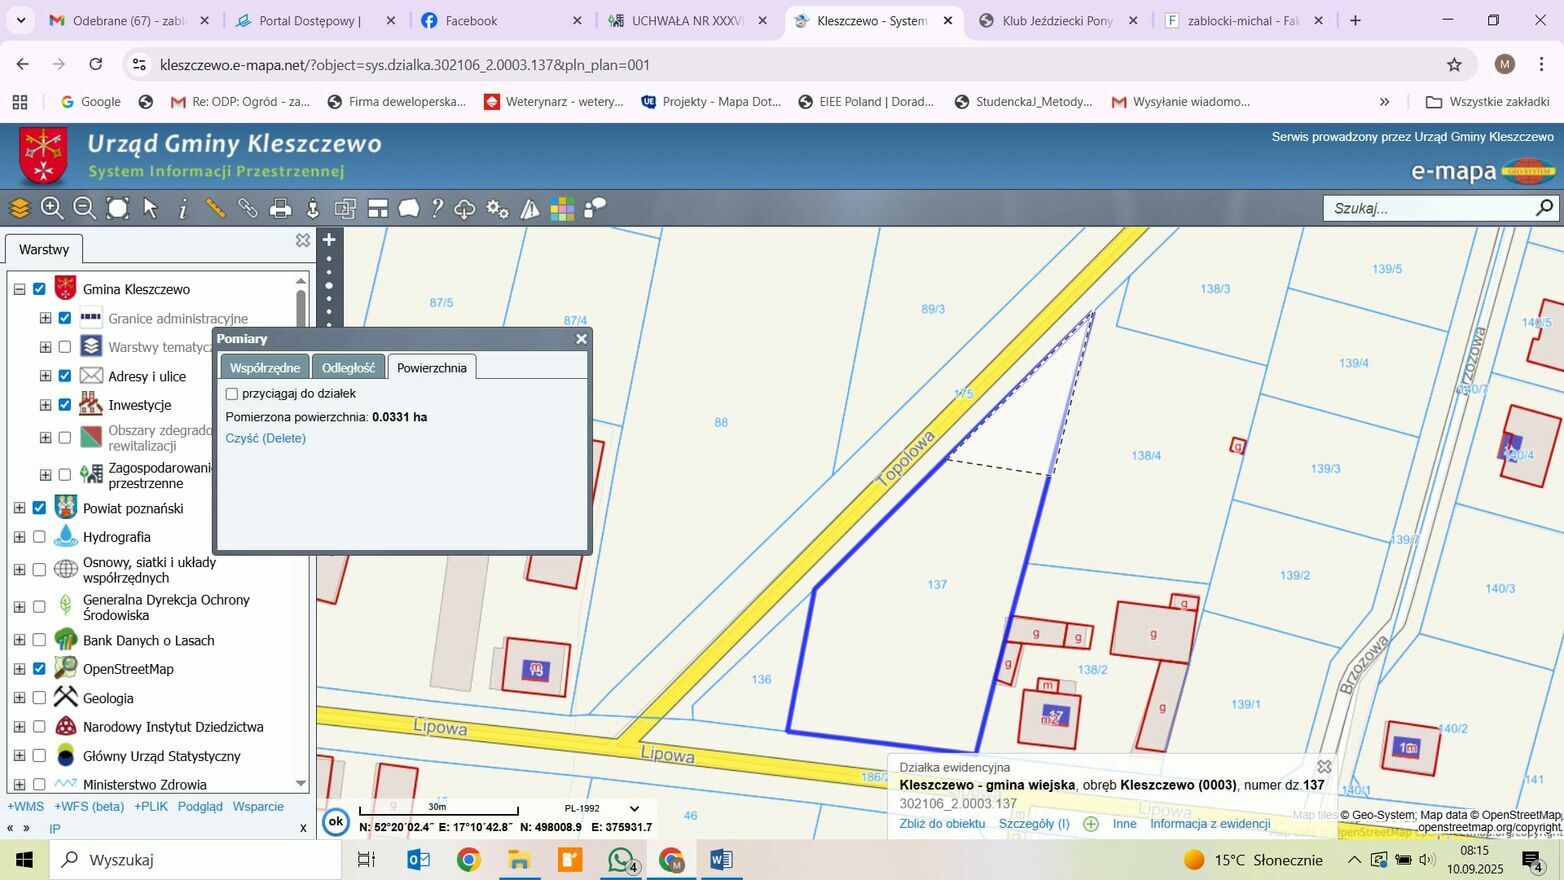Toggle the Gmina Kleszczewo layer checkbox
Viewport: 1564px width, 880px height.
[39, 289]
